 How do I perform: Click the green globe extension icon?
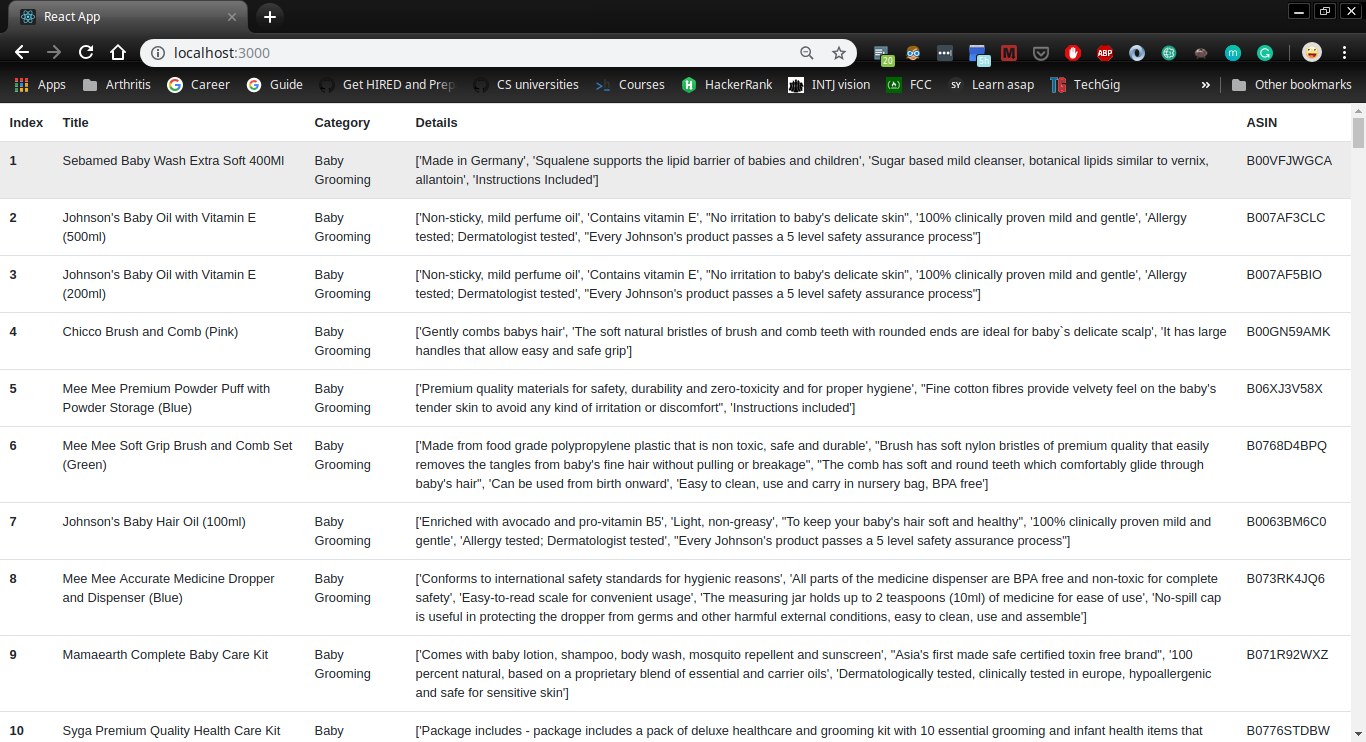tap(1169, 53)
